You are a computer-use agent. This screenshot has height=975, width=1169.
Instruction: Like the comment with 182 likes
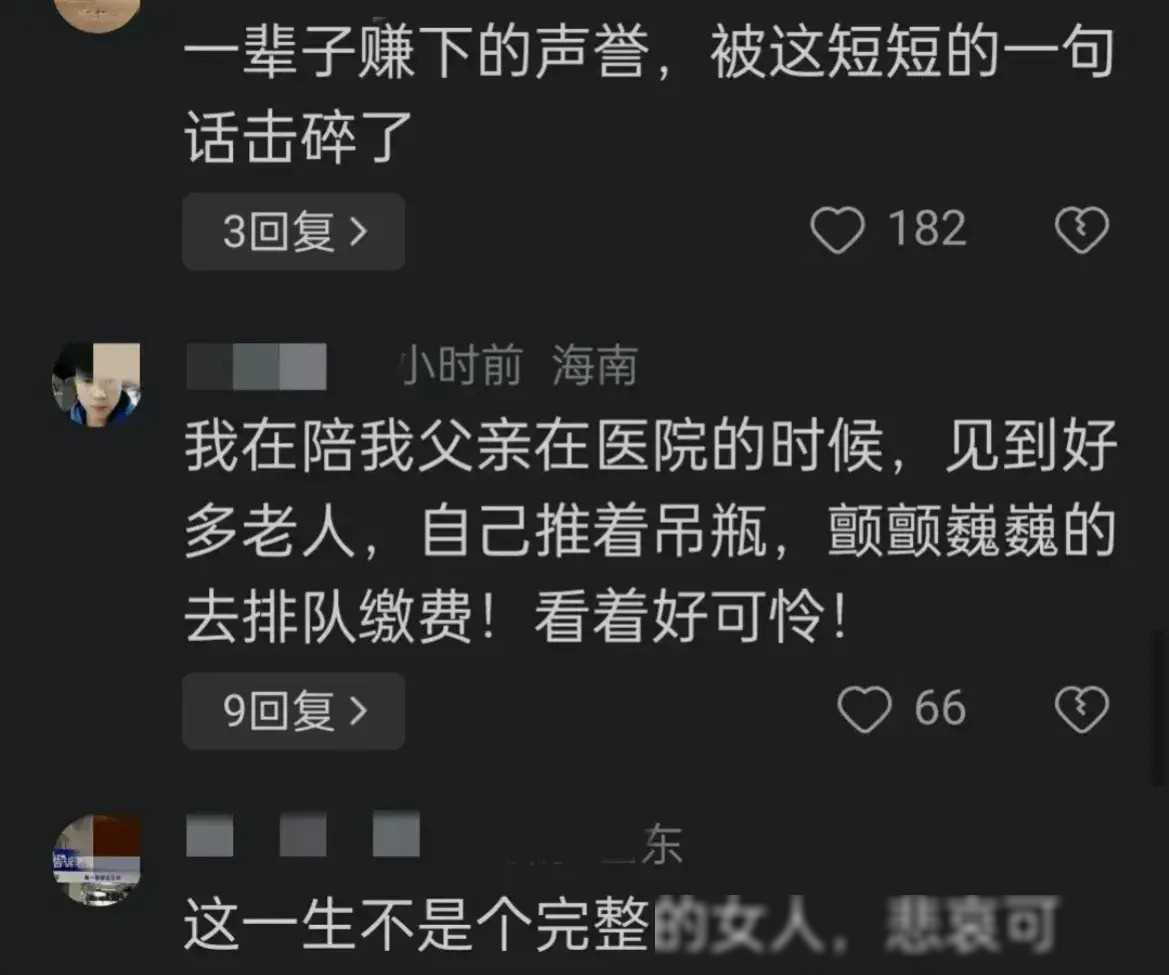tap(837, 230)
